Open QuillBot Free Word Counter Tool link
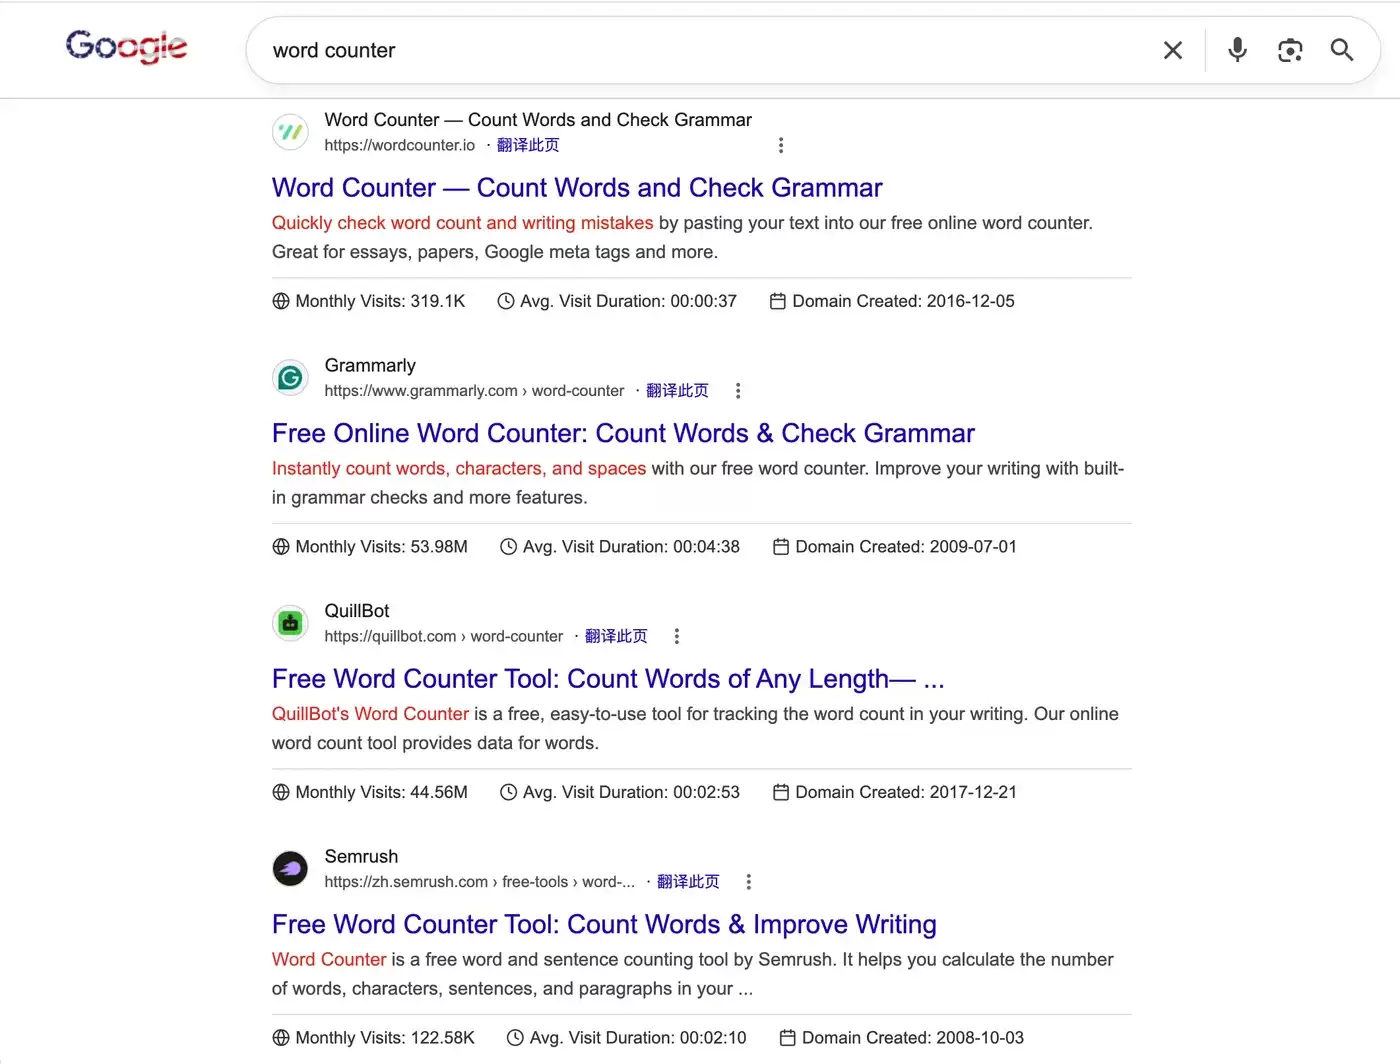 point(608,679)
